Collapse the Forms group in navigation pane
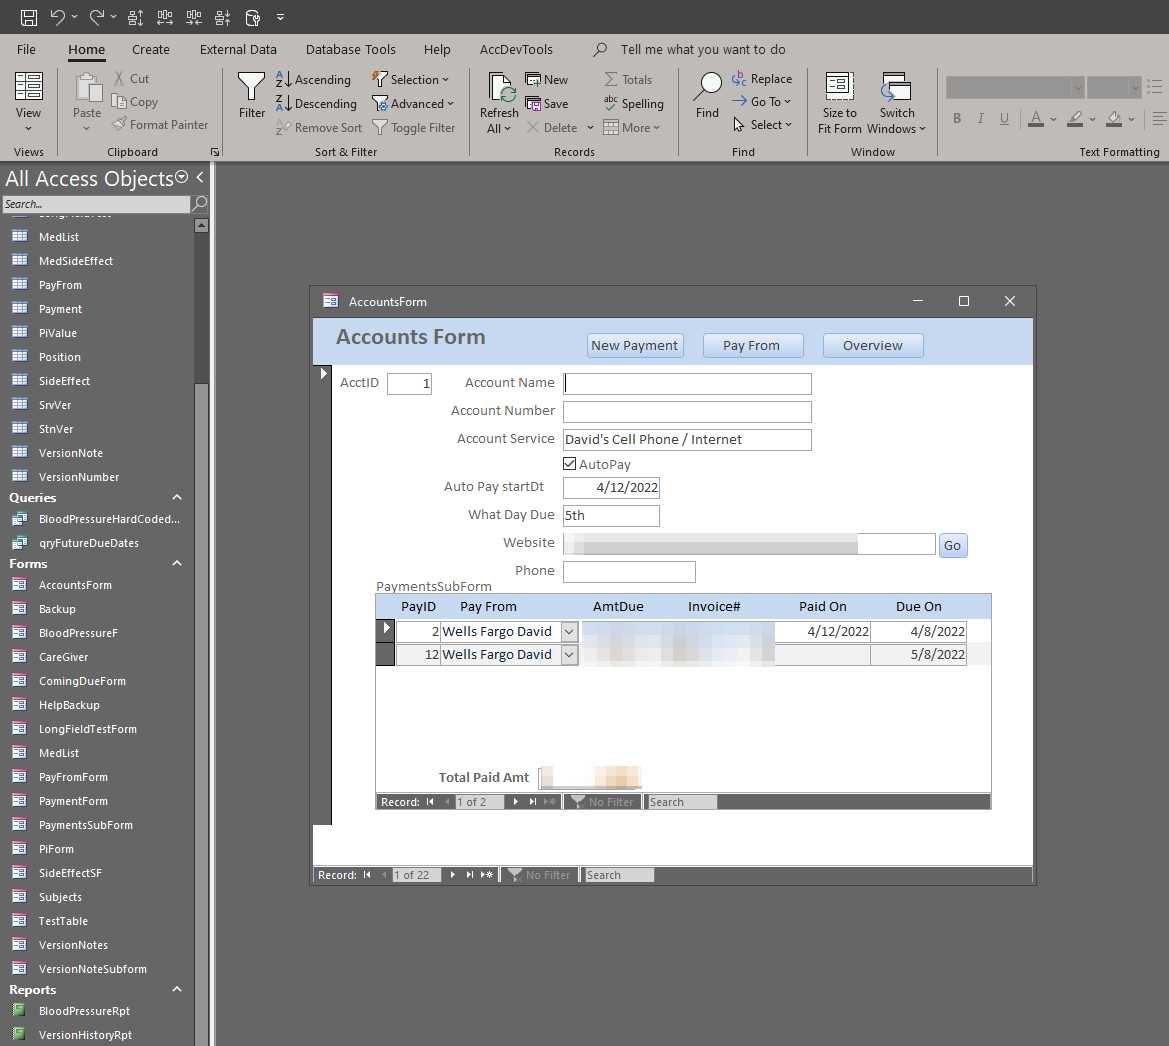This screenshot has height=1046, width=1169. [x=177, y=564]
